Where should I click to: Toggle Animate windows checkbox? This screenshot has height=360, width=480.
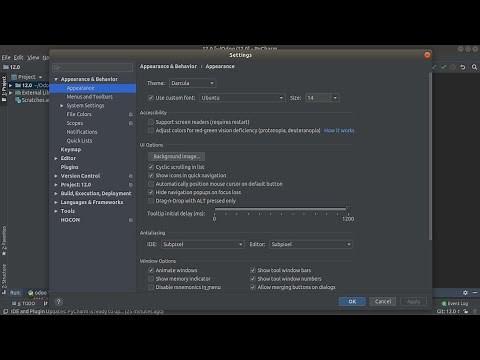(x=151, y=270)
